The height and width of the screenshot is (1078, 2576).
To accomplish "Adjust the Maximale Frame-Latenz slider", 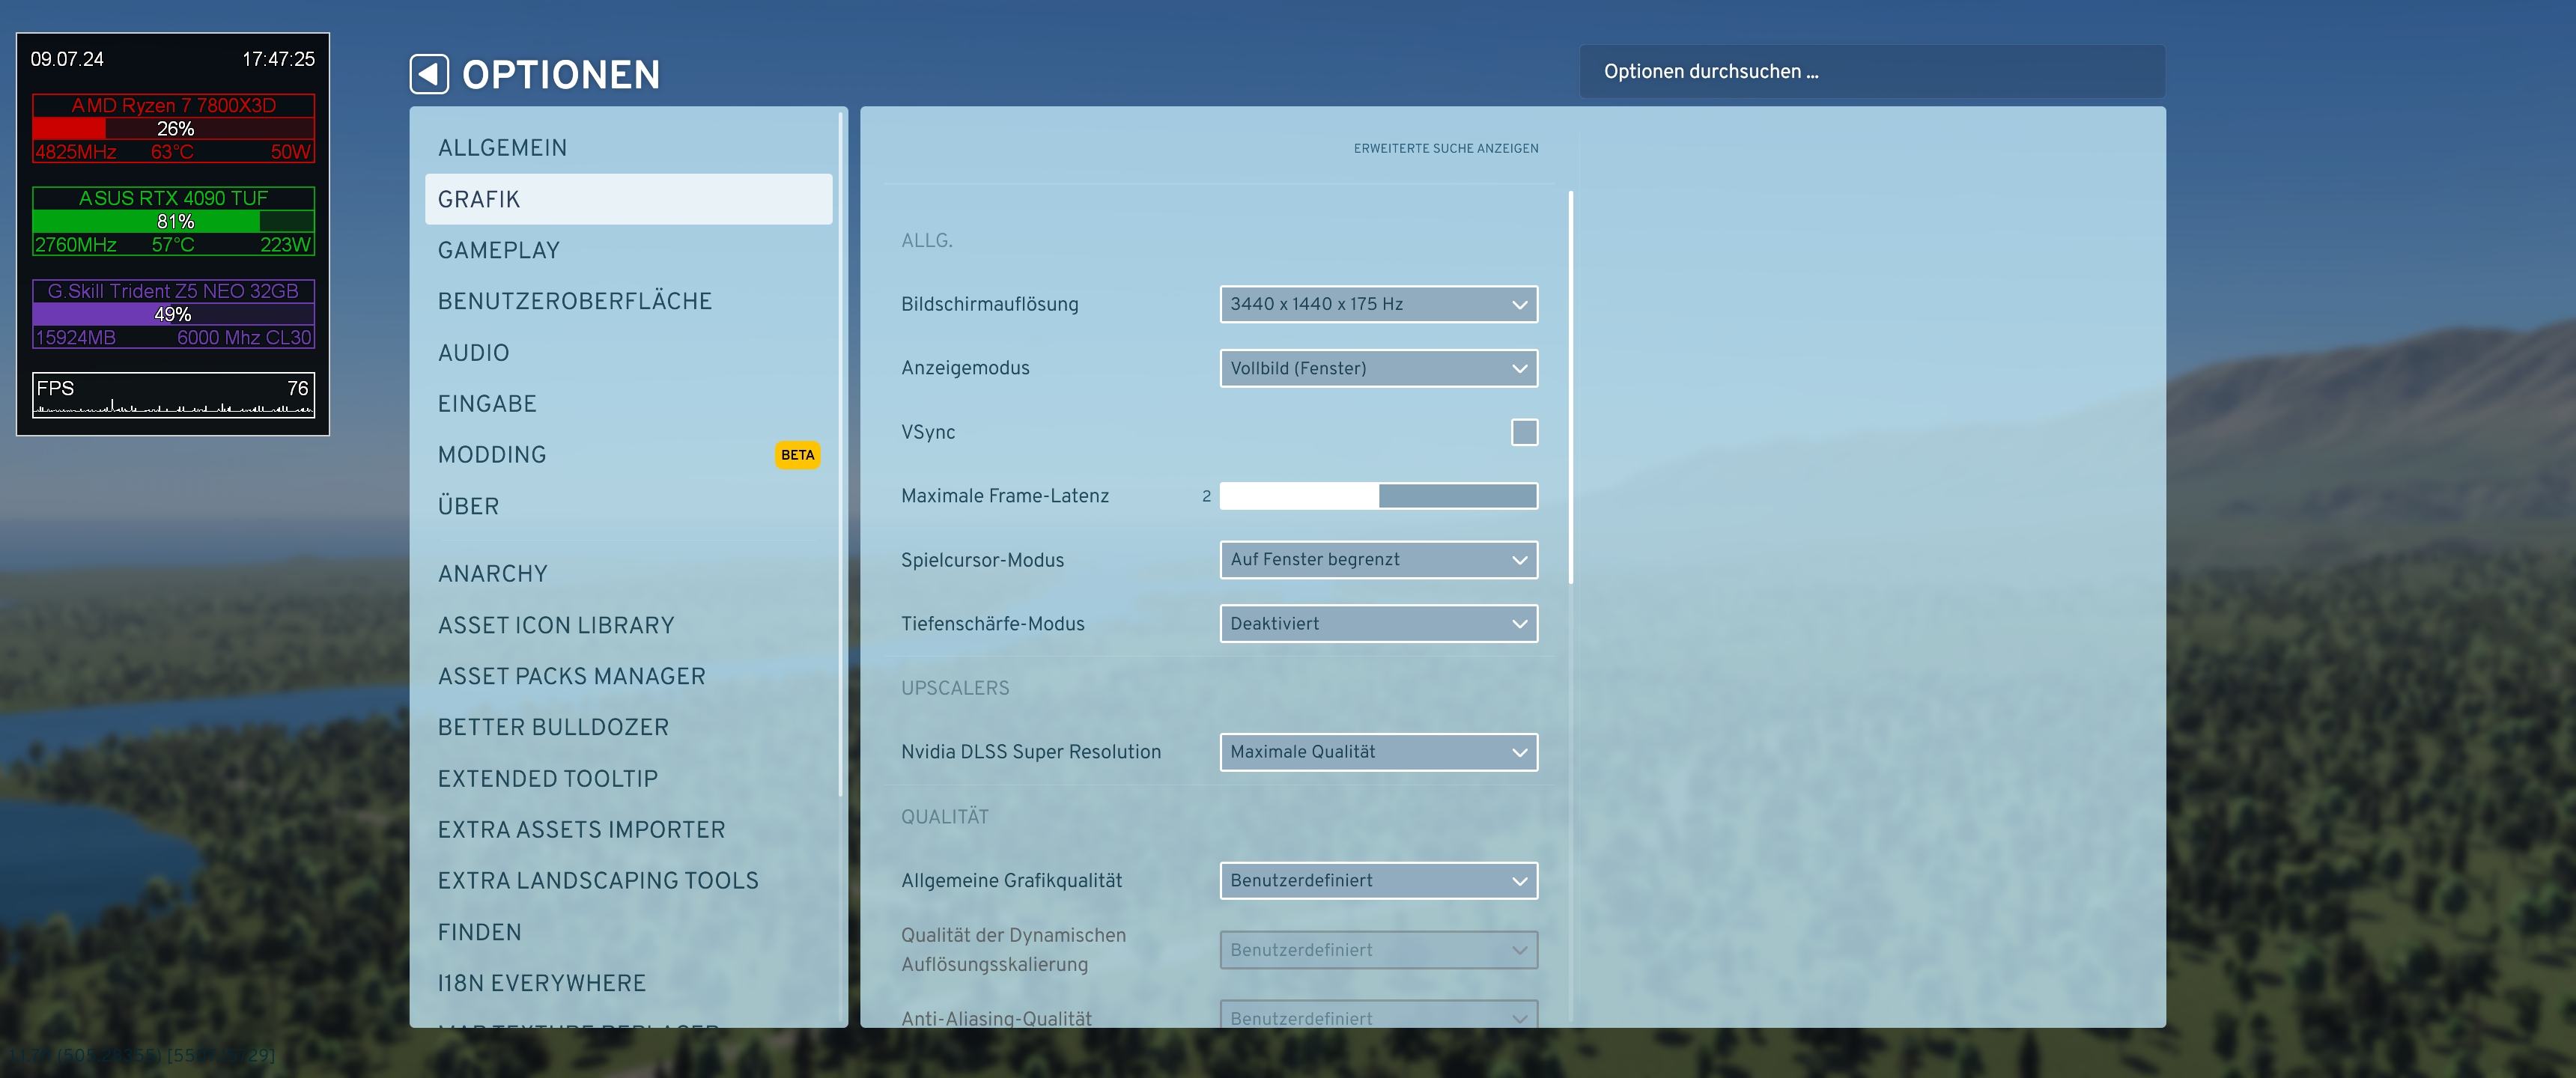I will [x=1378, y=496].
